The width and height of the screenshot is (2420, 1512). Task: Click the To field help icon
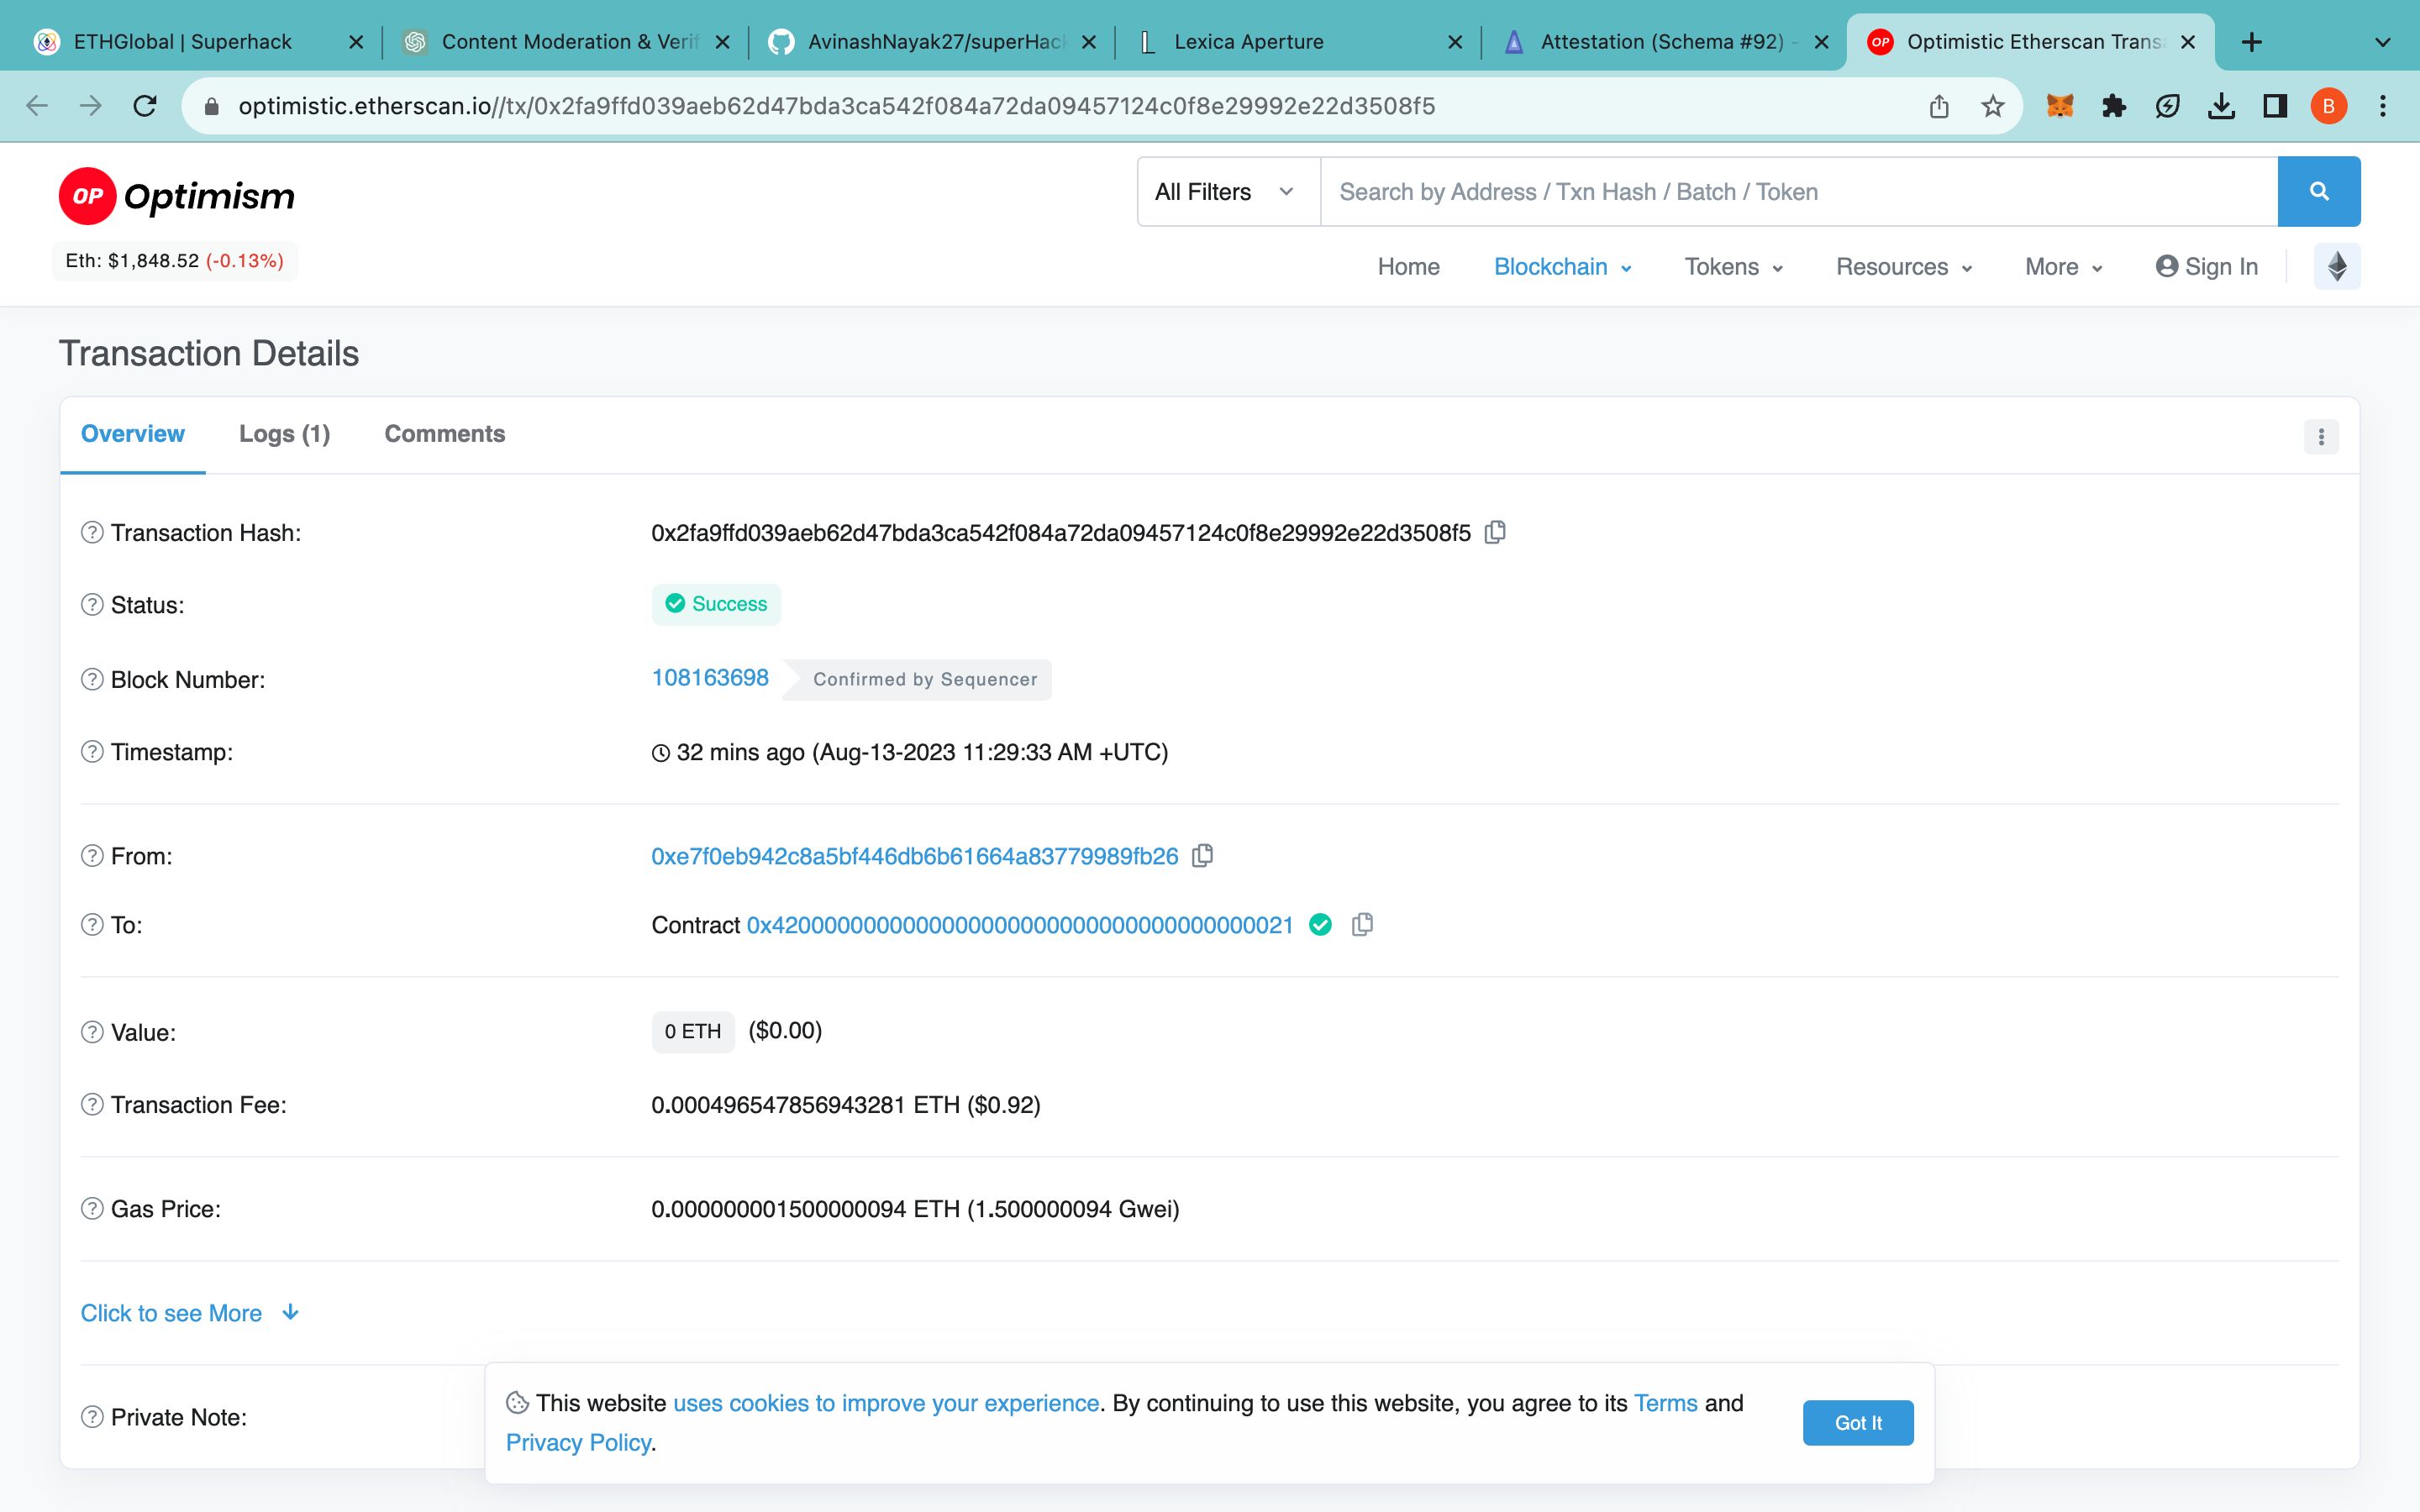92,924
